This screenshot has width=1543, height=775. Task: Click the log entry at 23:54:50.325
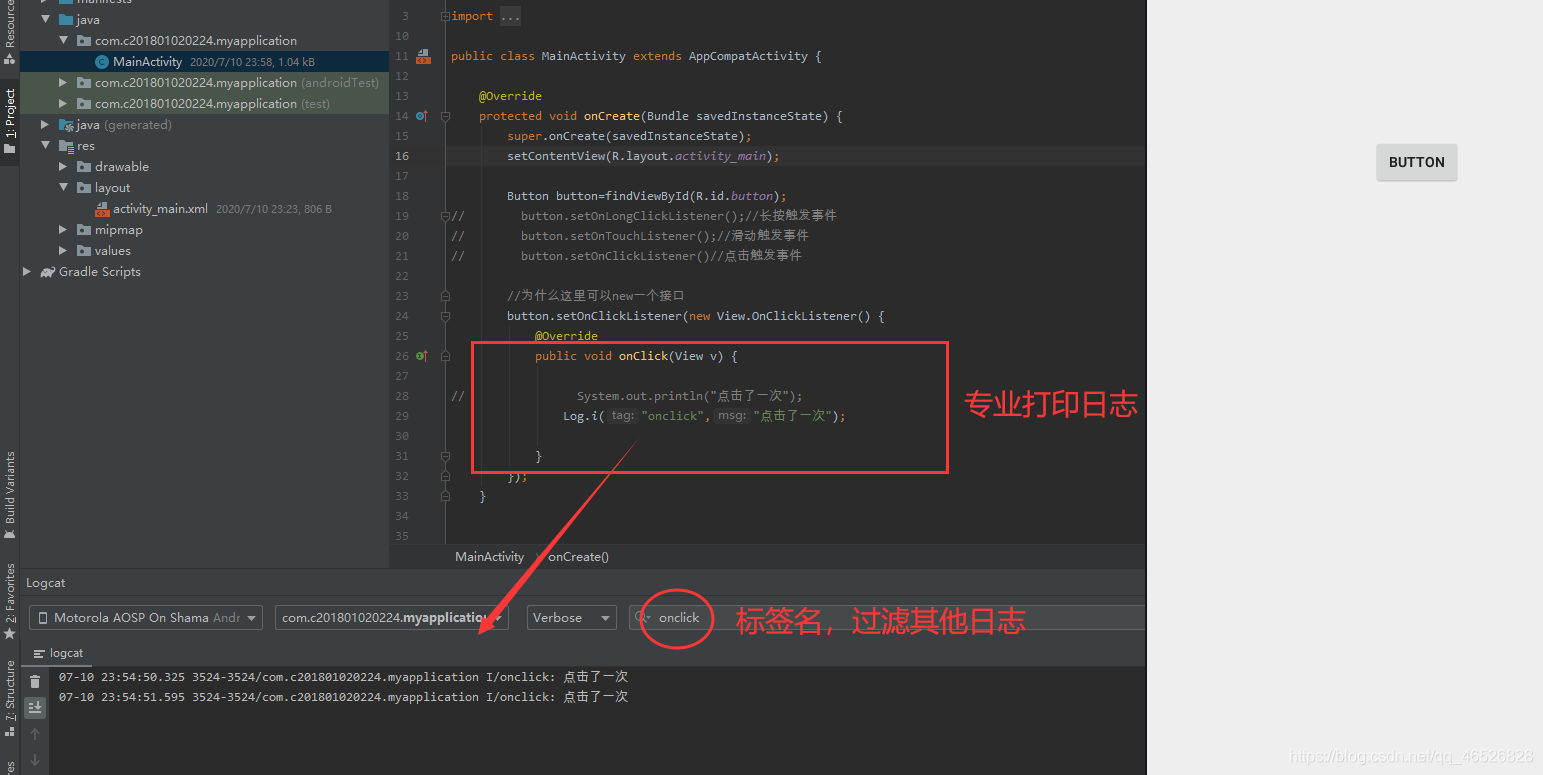(x=343, y=677)
